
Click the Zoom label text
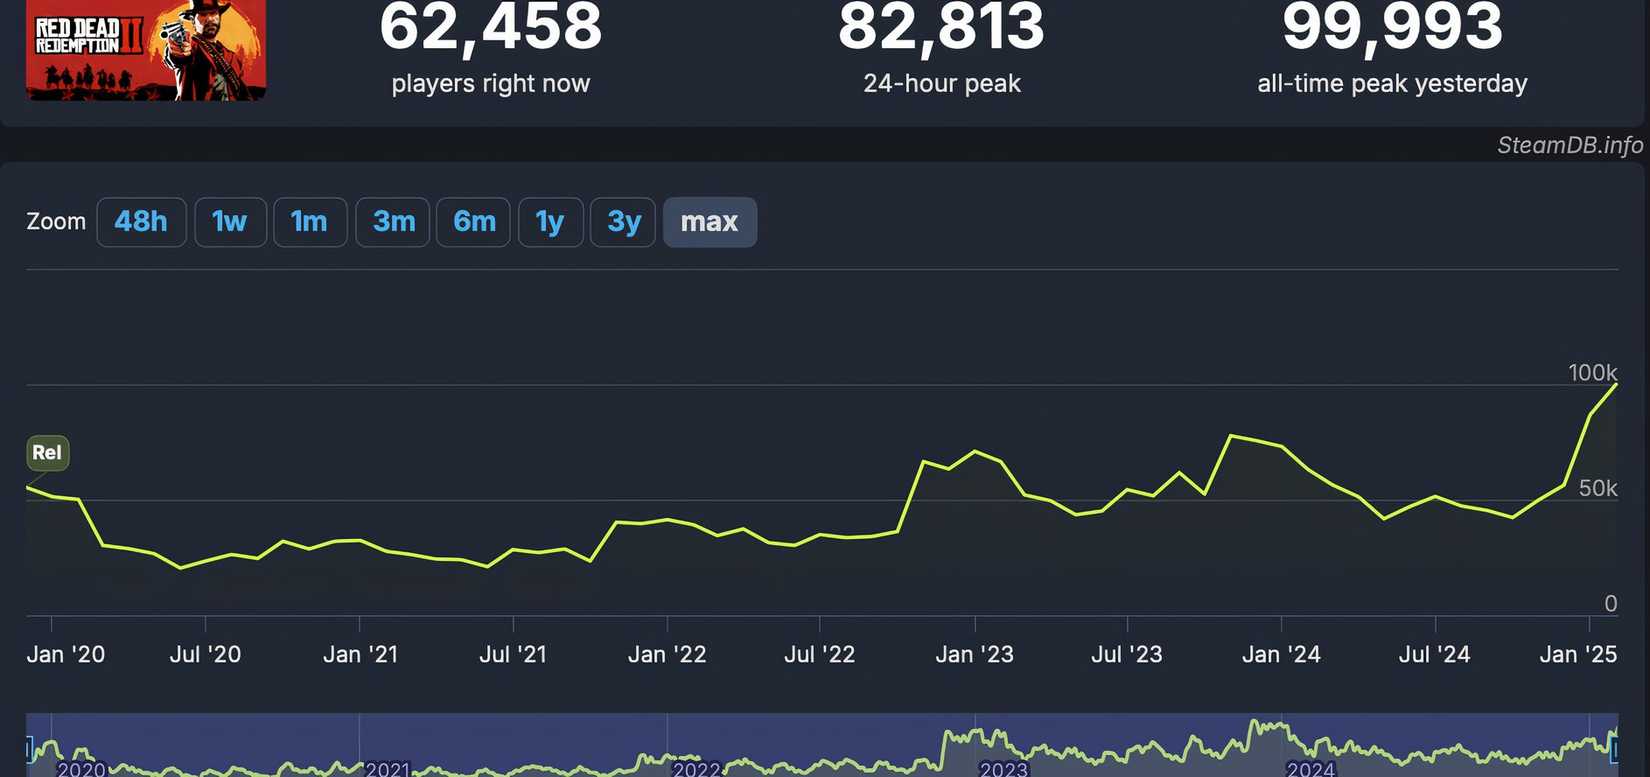click(x=56, y=221)
